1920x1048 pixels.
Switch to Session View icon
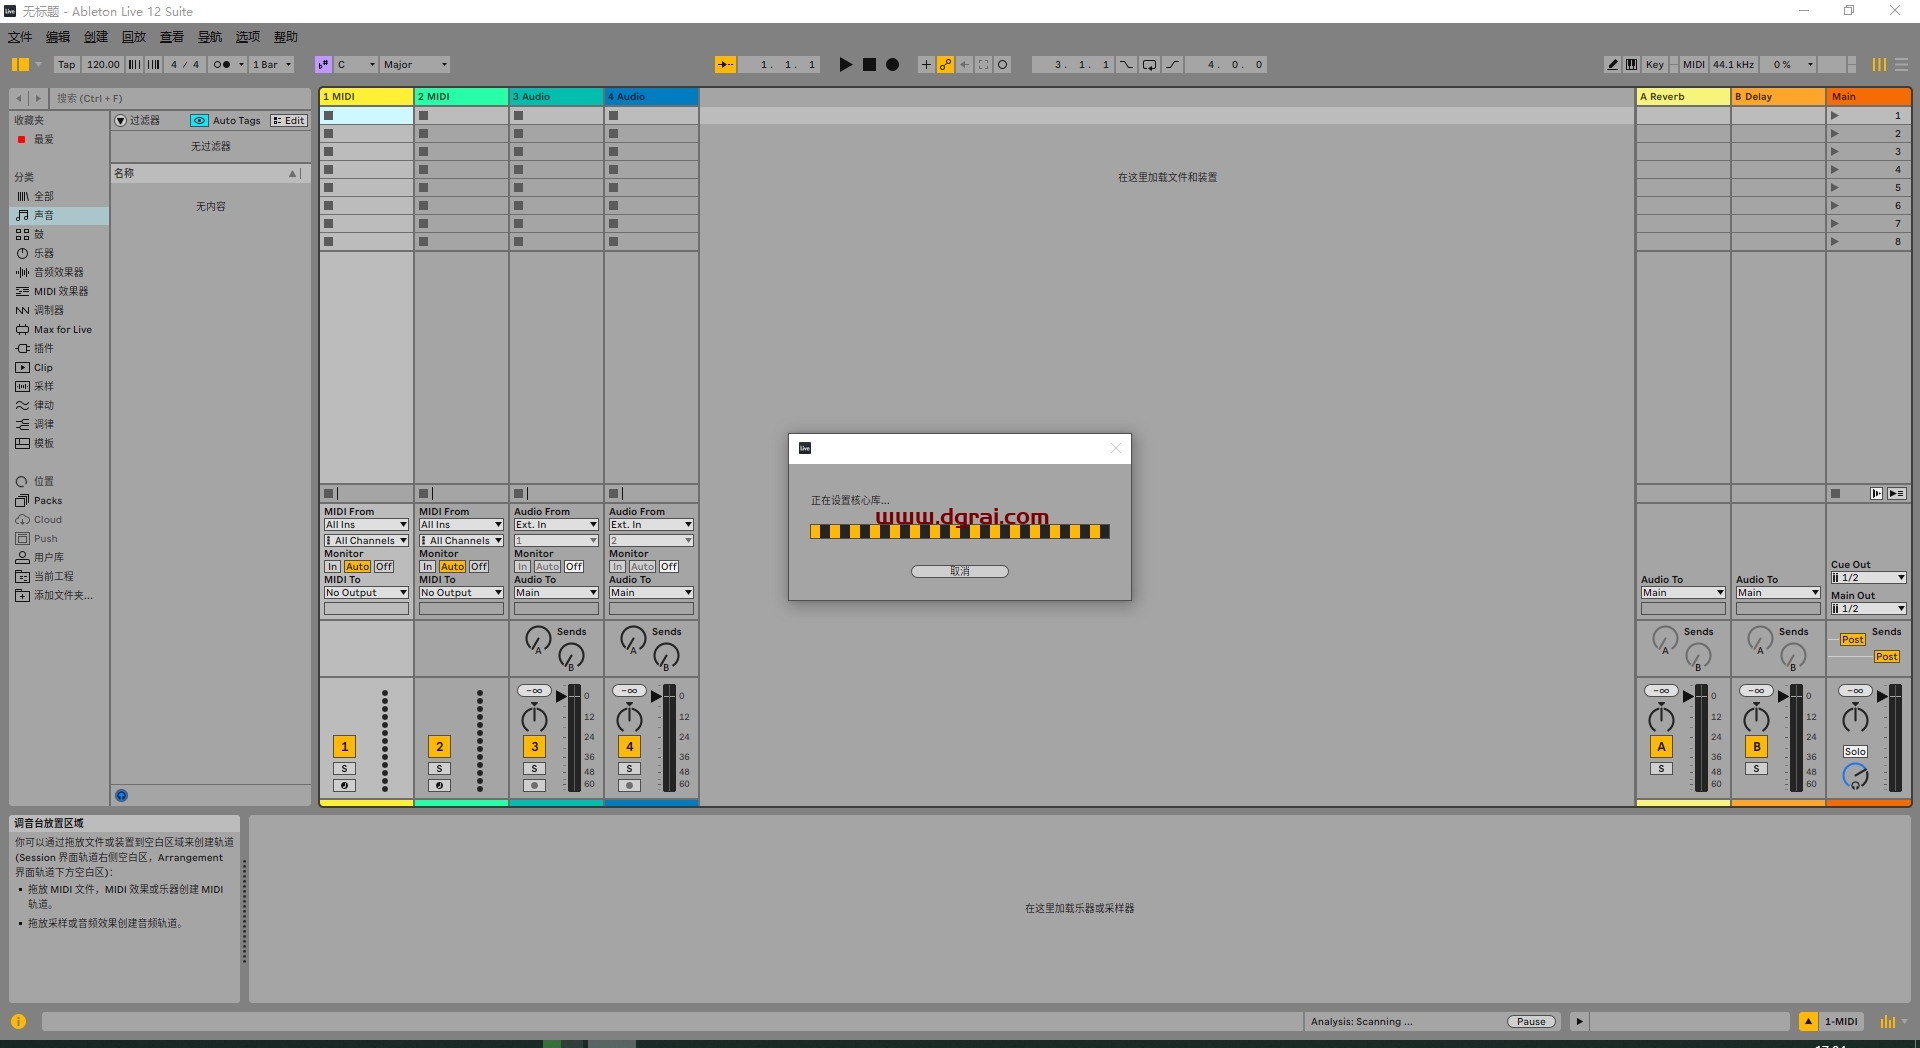[x=1880, y=64]
